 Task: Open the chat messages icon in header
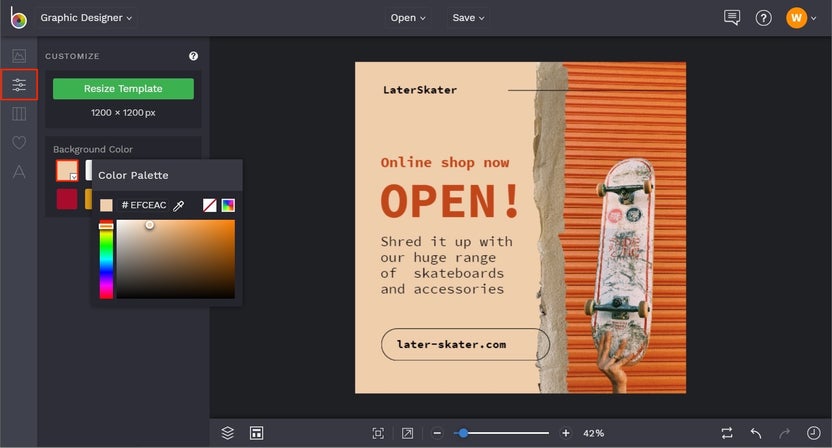[732, 18]
